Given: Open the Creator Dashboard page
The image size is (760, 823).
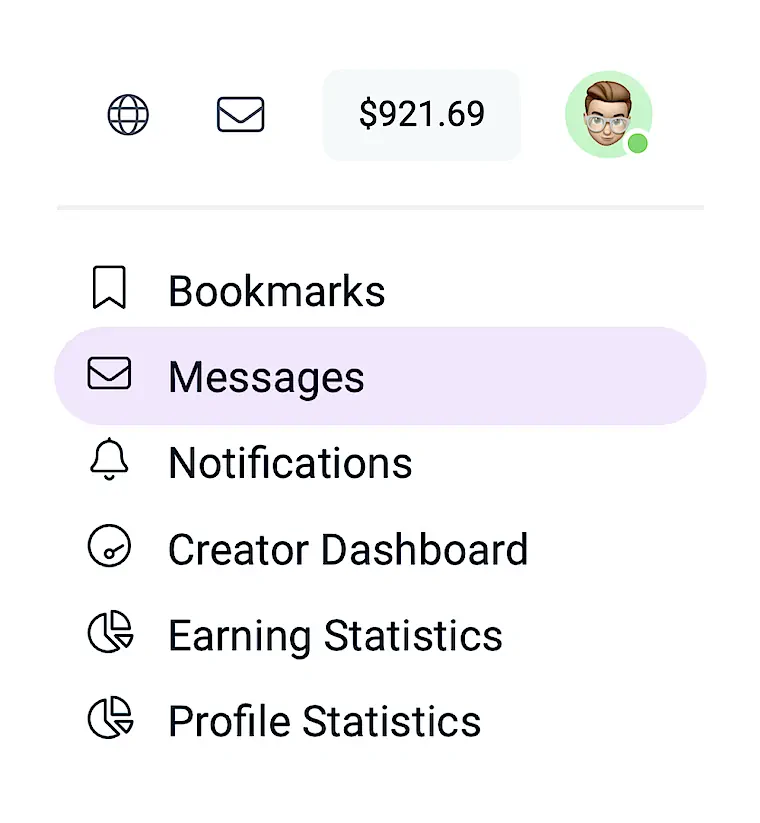Looking at the screenshot, I should (x=348, y=549).
